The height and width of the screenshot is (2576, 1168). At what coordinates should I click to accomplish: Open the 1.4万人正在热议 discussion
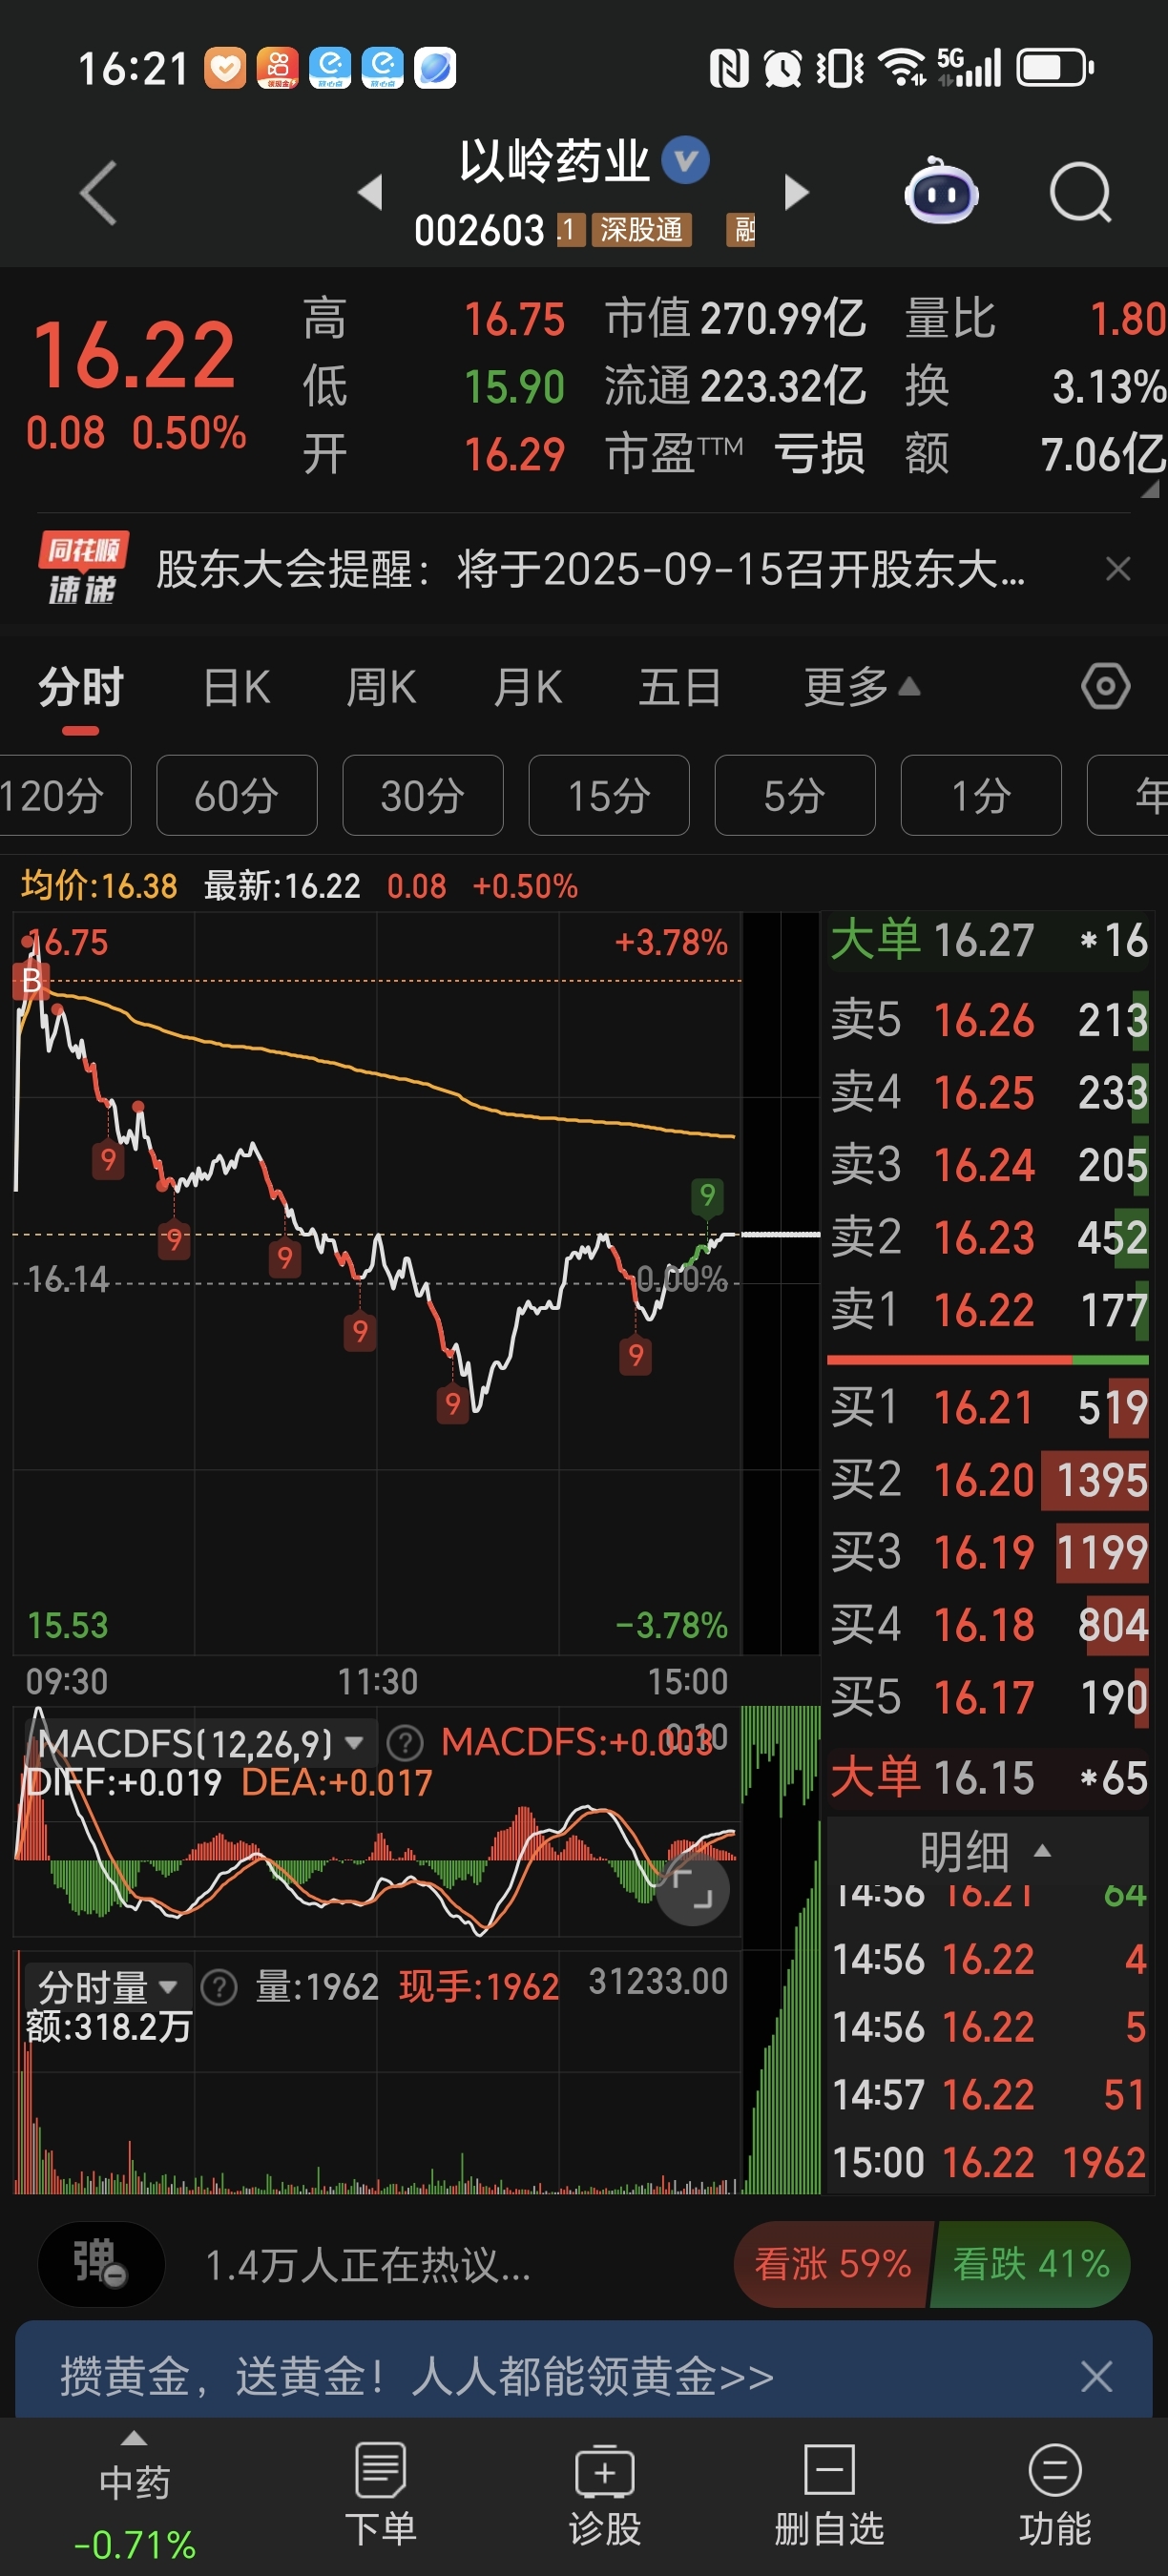tap(368, 2265)
